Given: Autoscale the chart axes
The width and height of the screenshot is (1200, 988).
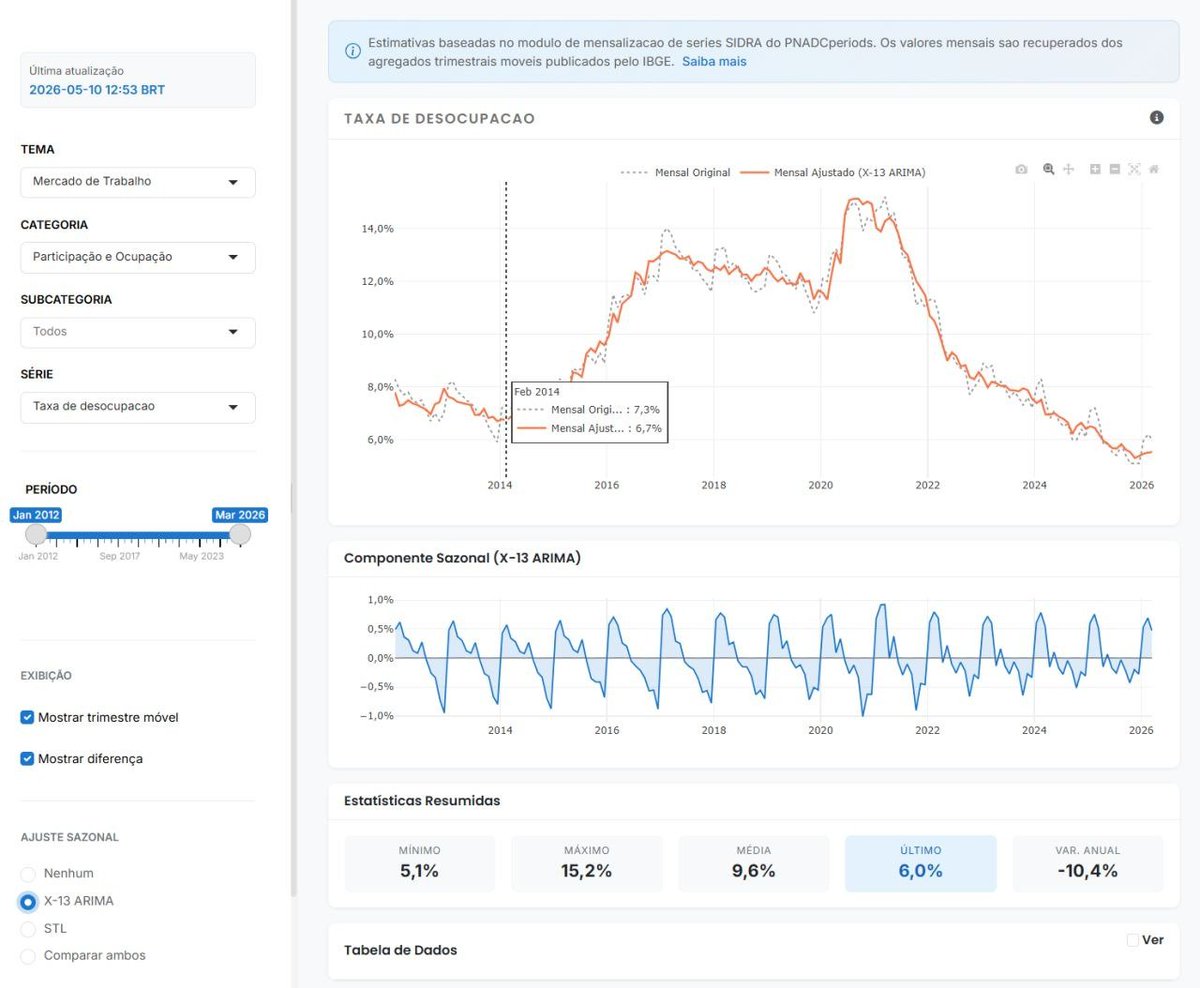Looking at the screenshot, I should (1134, 170).
